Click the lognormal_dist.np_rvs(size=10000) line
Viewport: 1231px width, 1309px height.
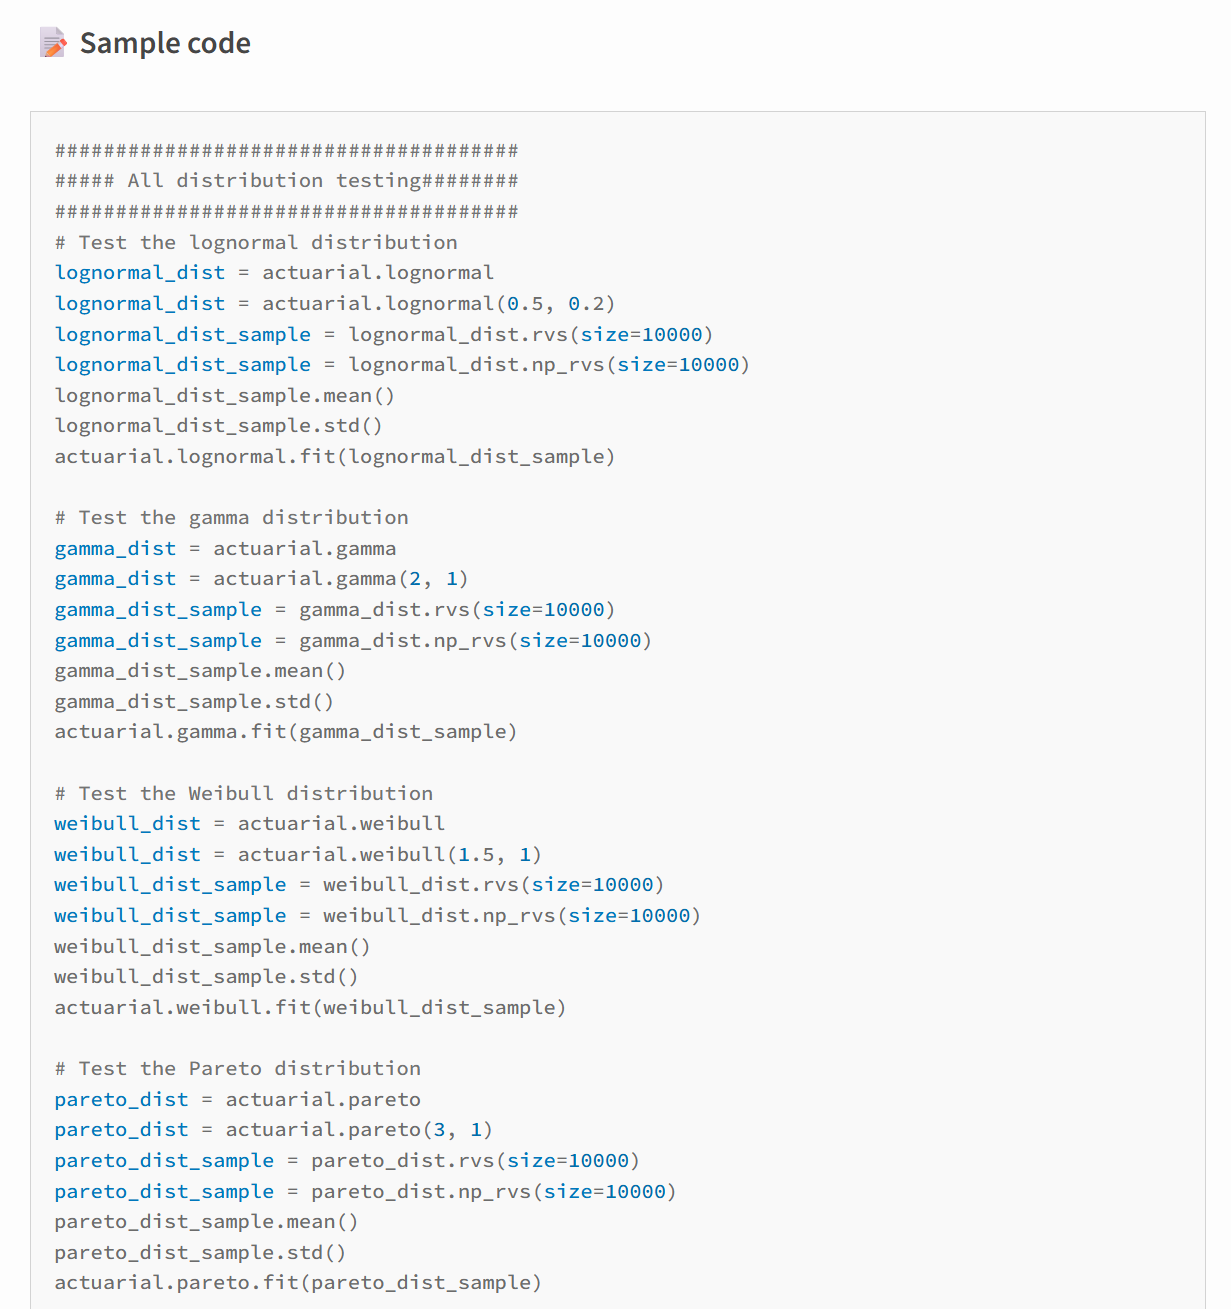pos(402,365)
